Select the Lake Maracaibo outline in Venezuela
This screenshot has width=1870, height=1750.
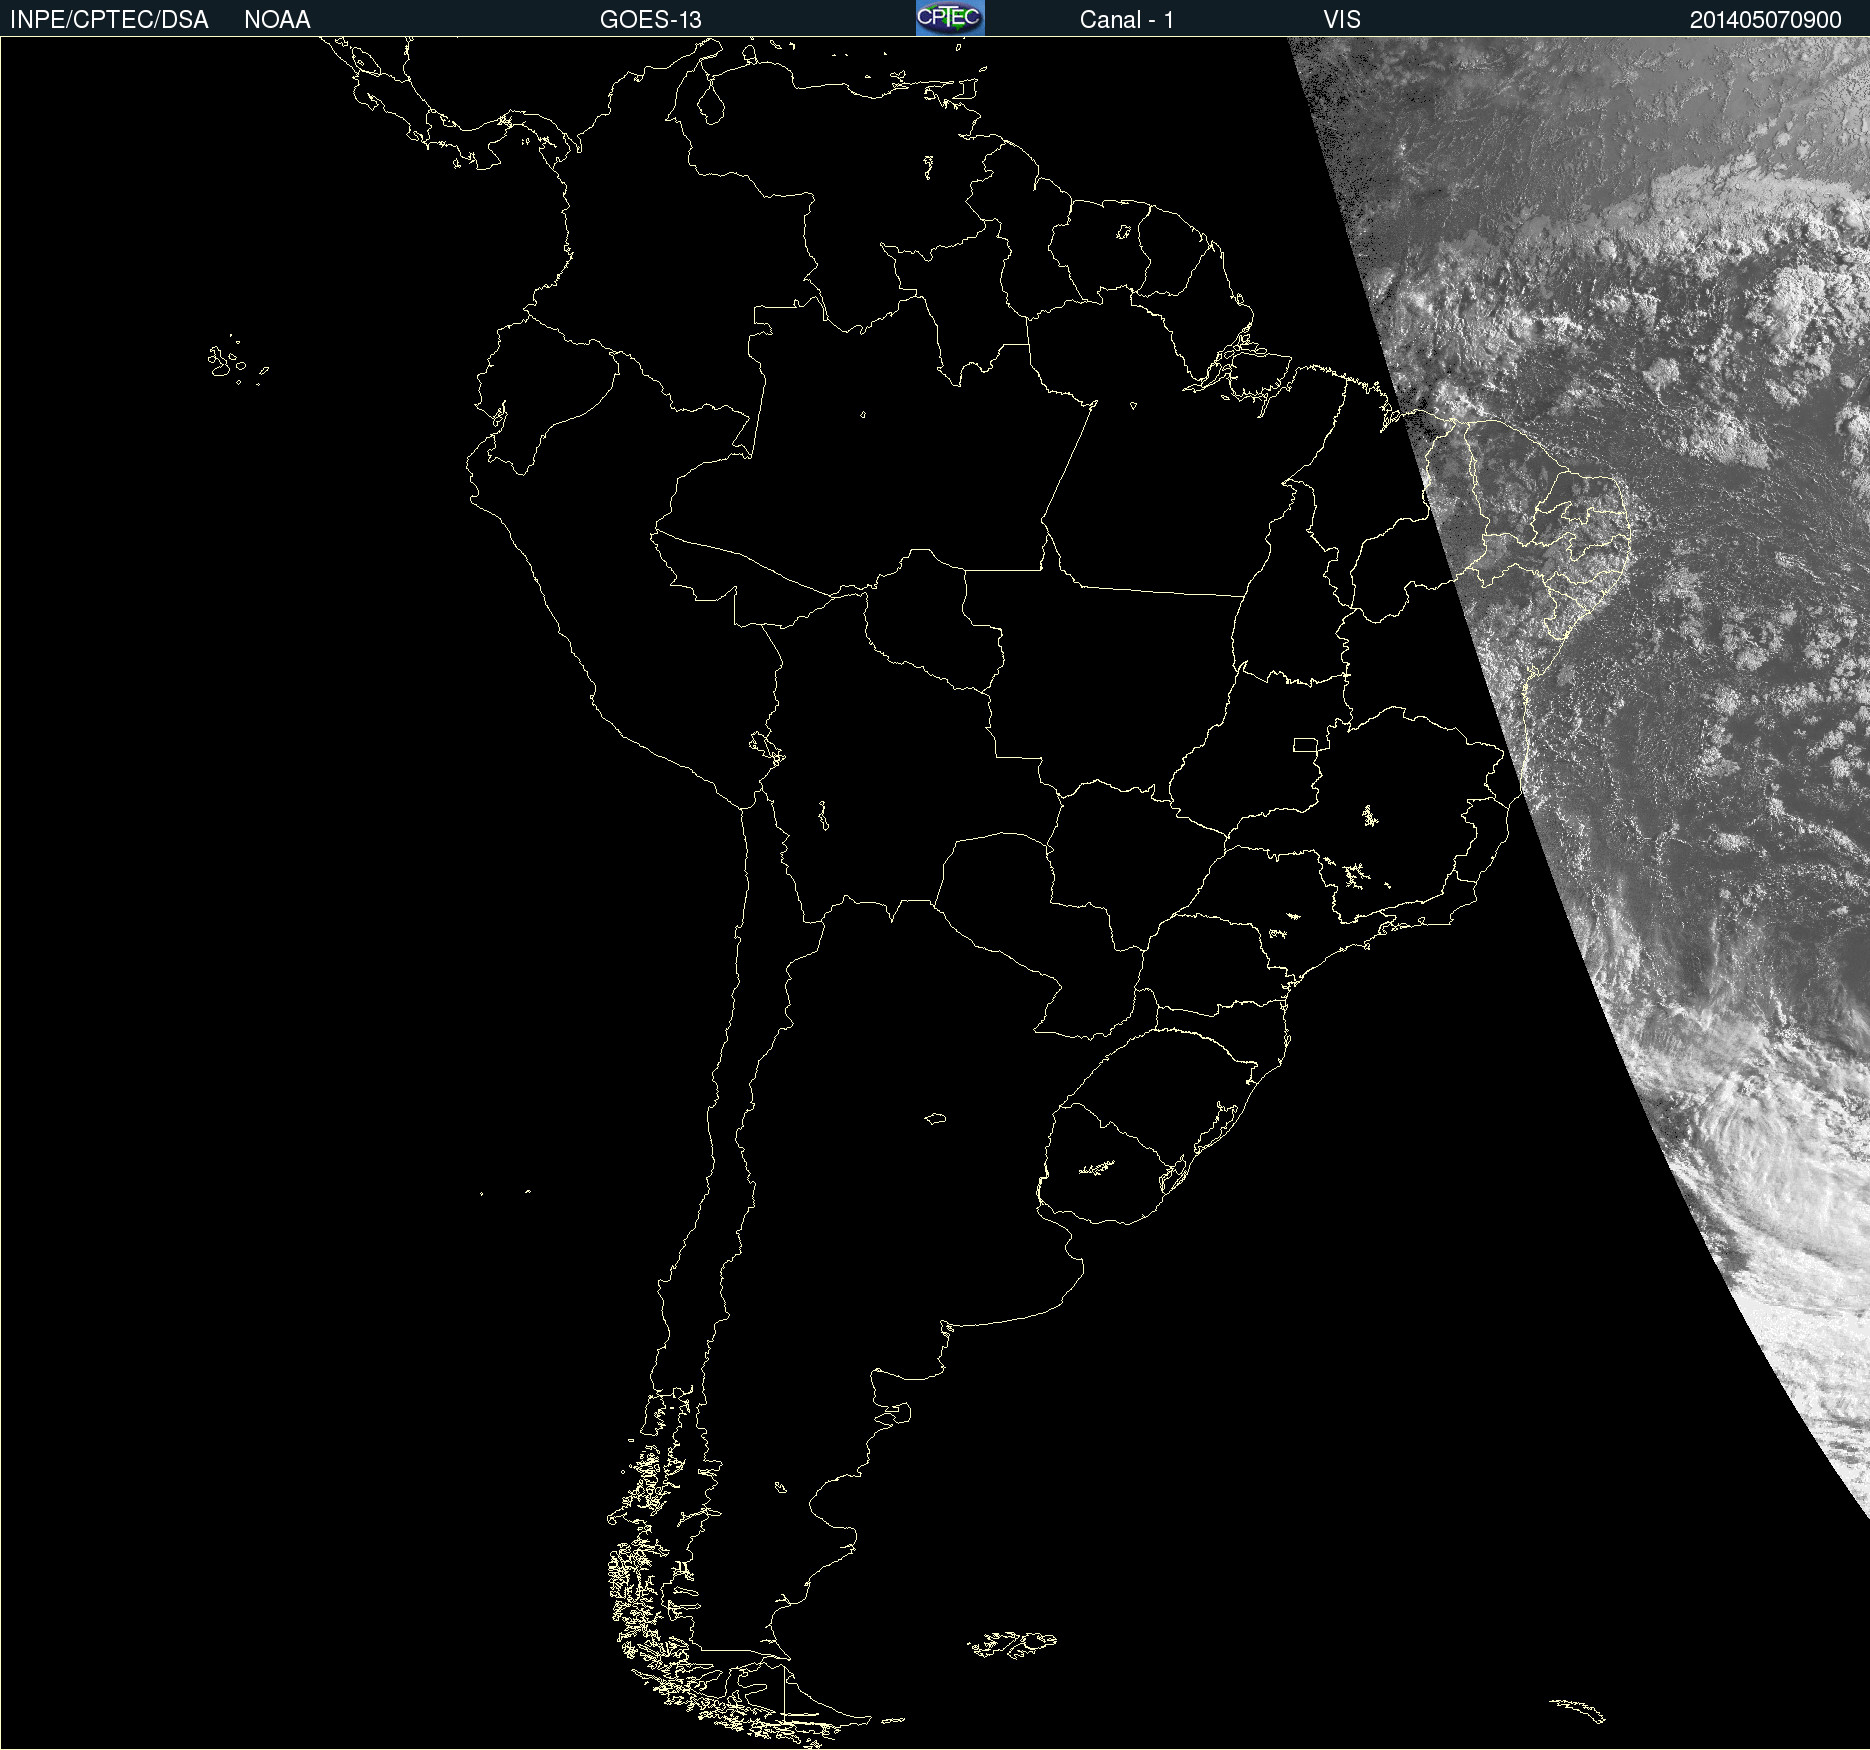click(711, 103)
